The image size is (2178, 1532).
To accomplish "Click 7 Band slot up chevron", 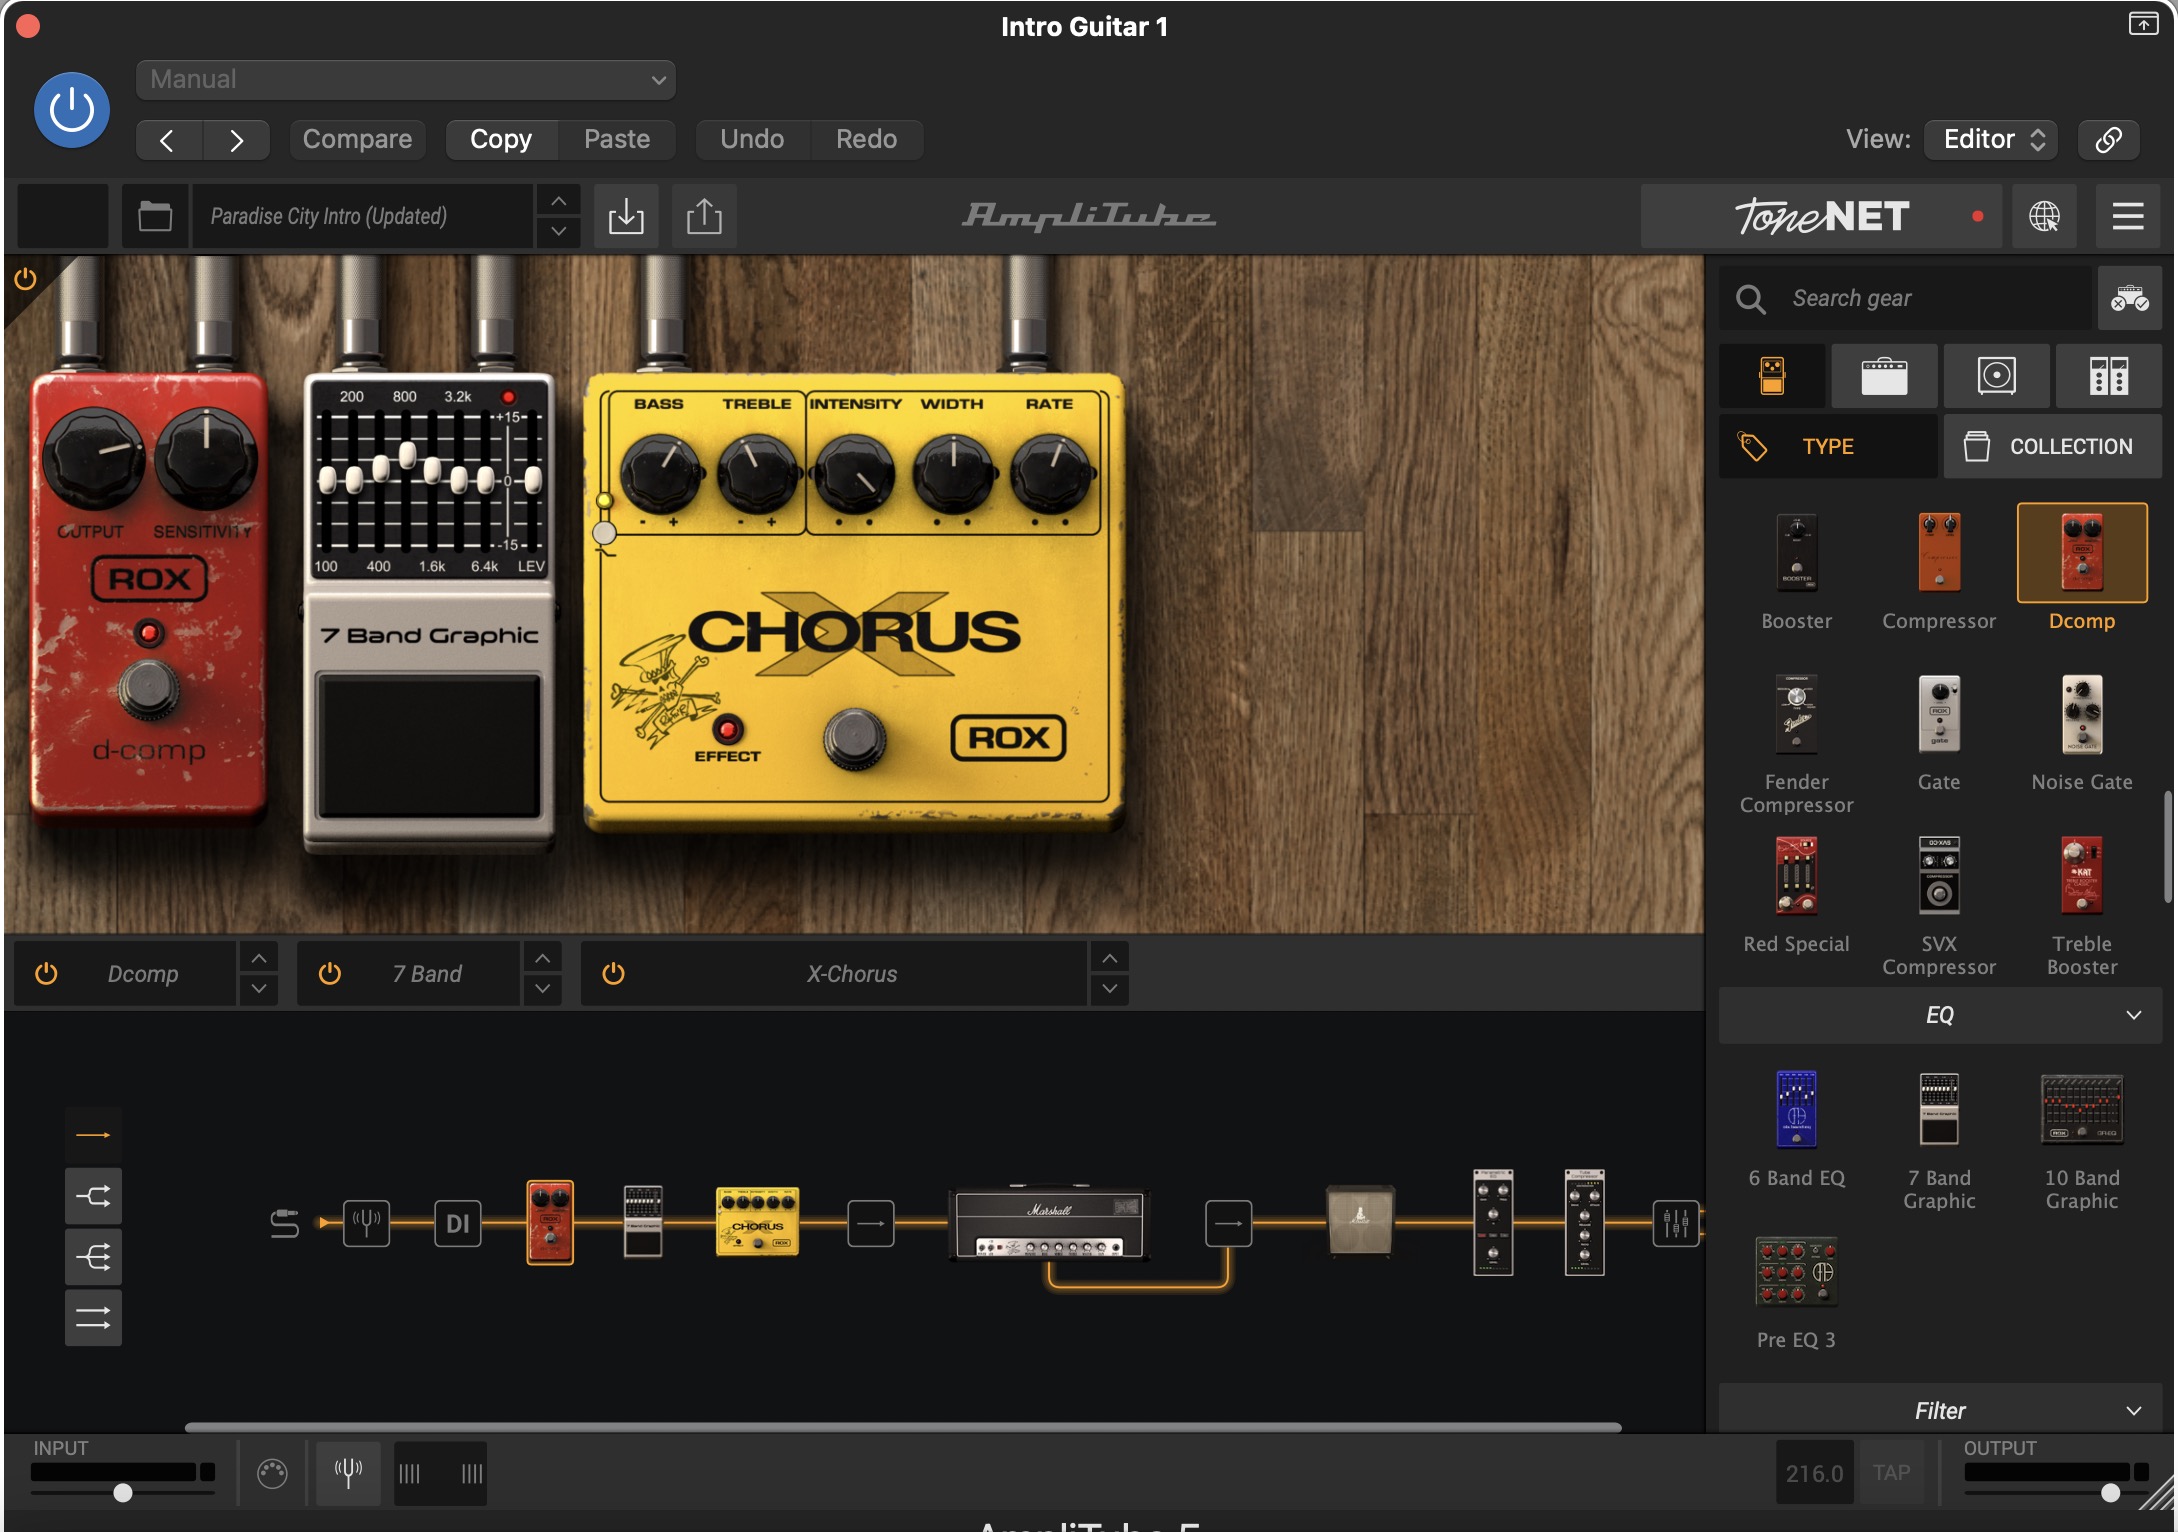I will 542,958.
